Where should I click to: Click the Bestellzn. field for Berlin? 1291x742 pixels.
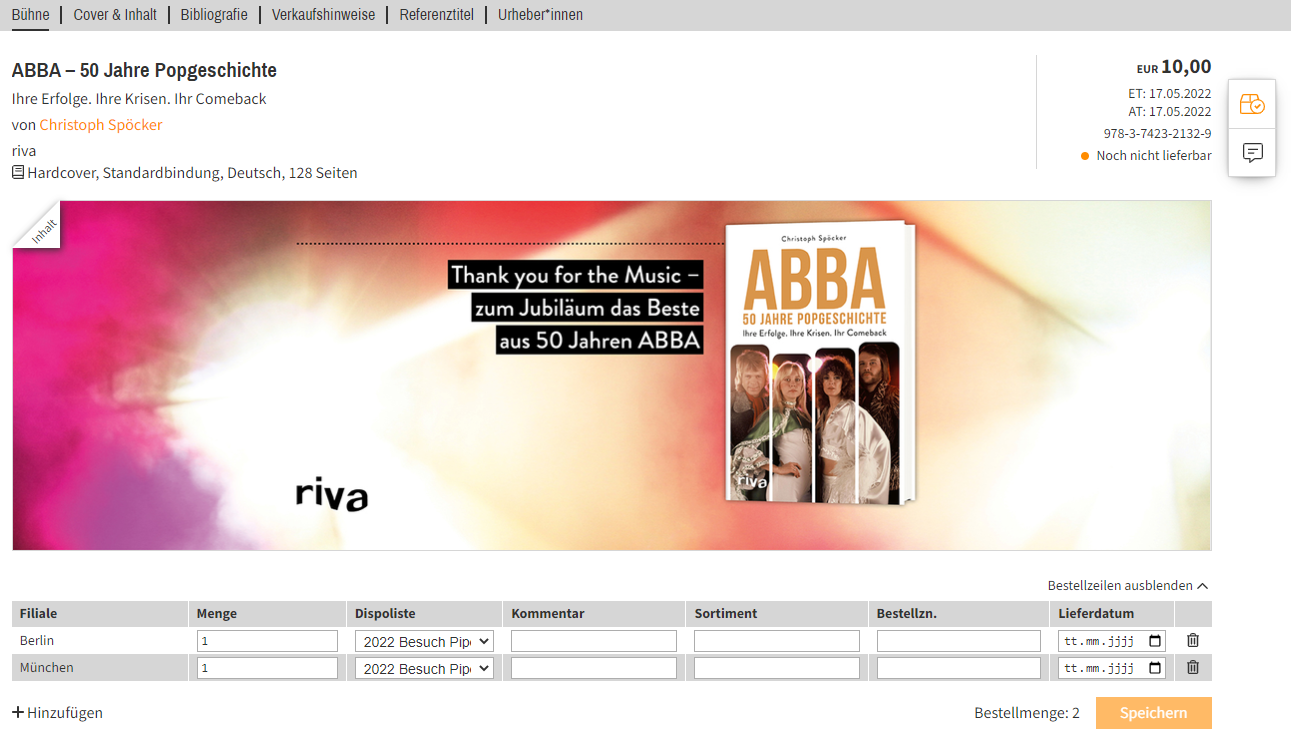(x=959, y=641)
